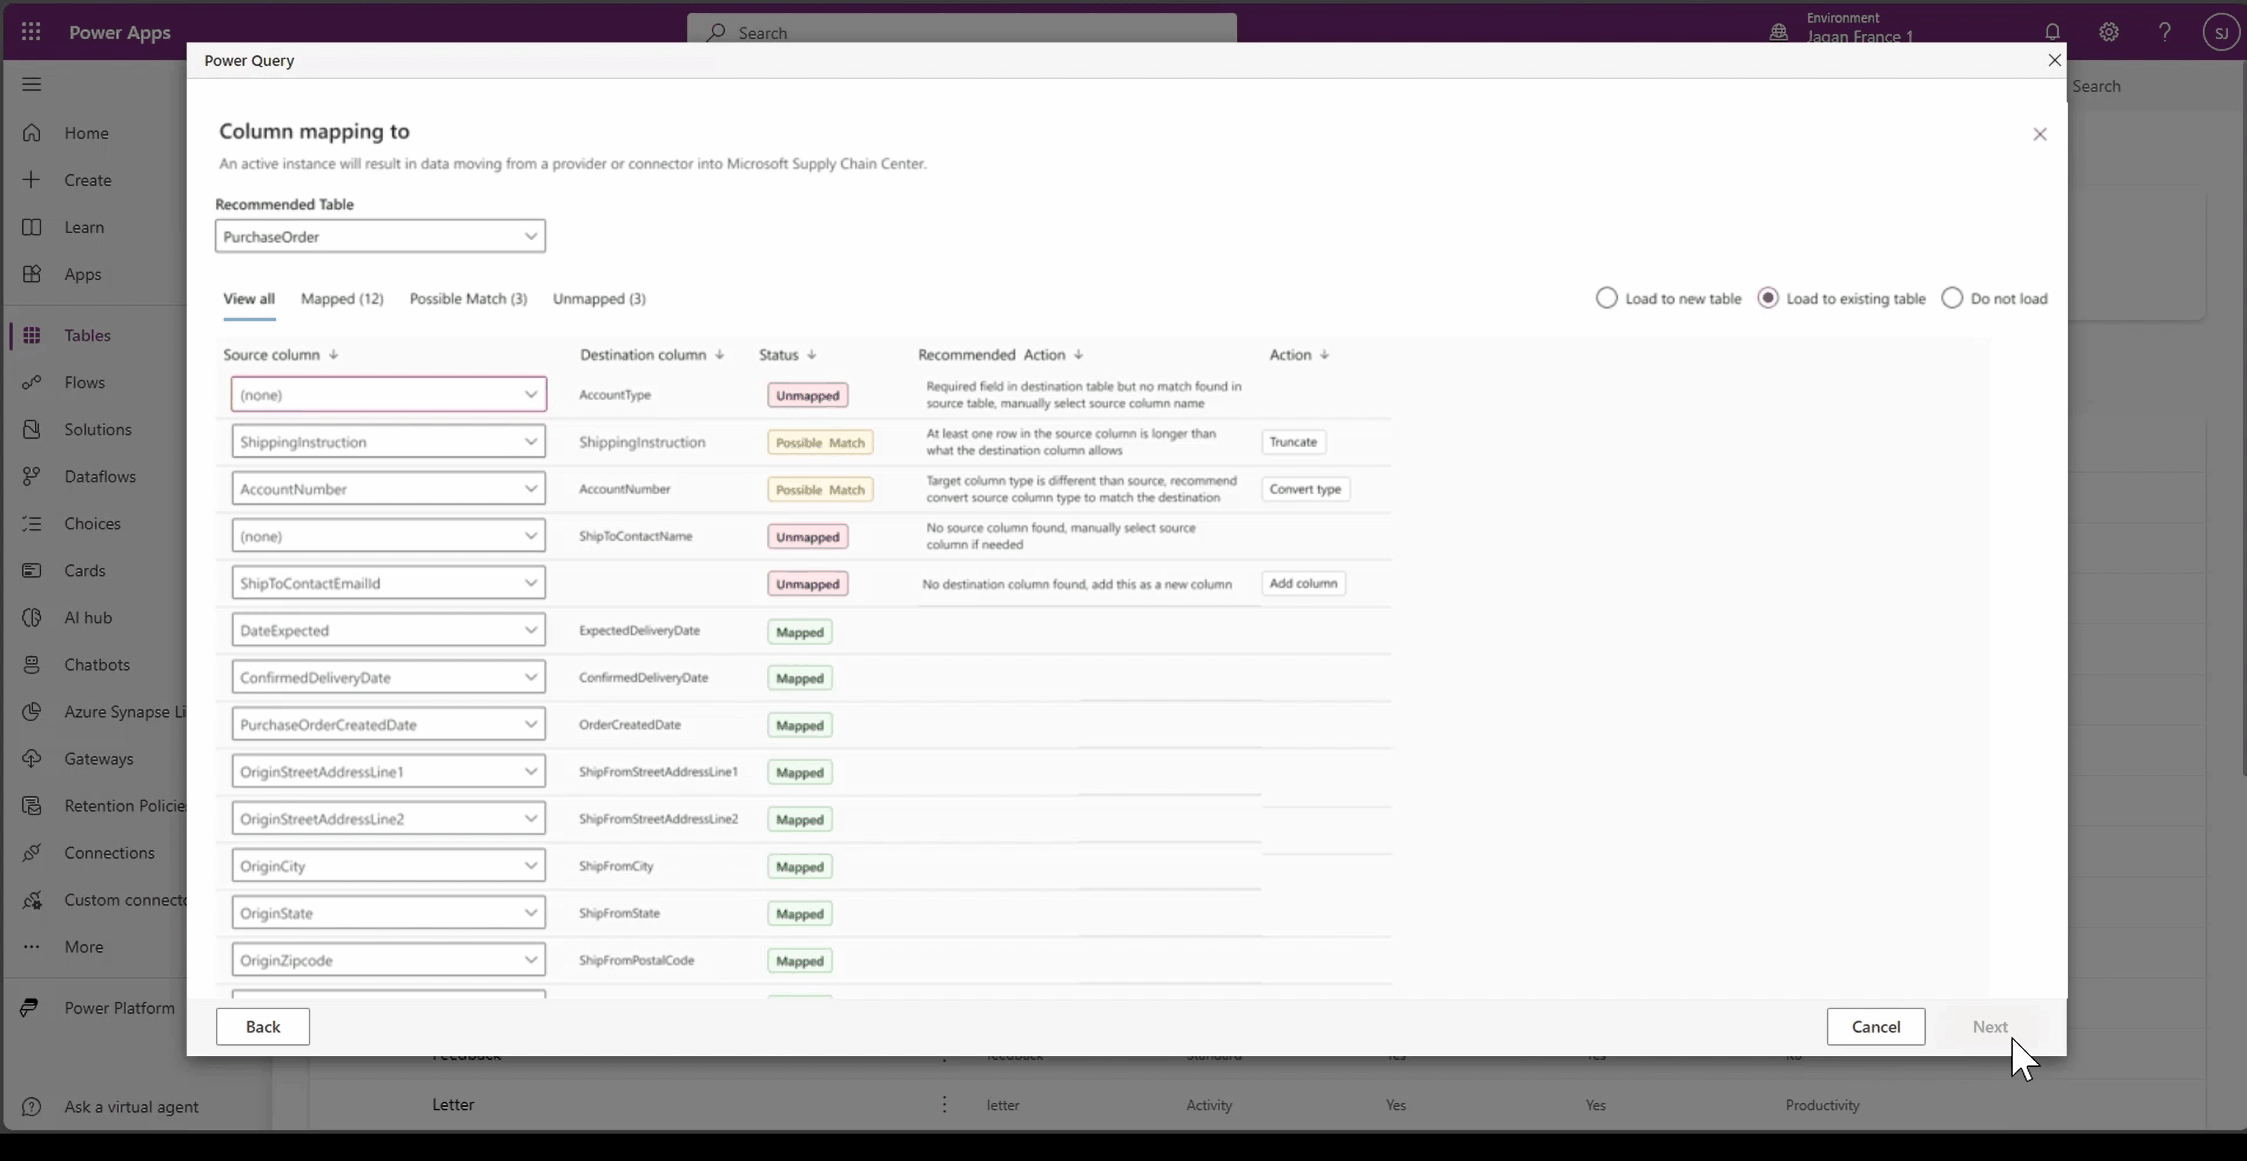This screenshot has height=1161, width=2247.
Task: Open the Power Apps app launcher waffle
Action: coord(31,32)
